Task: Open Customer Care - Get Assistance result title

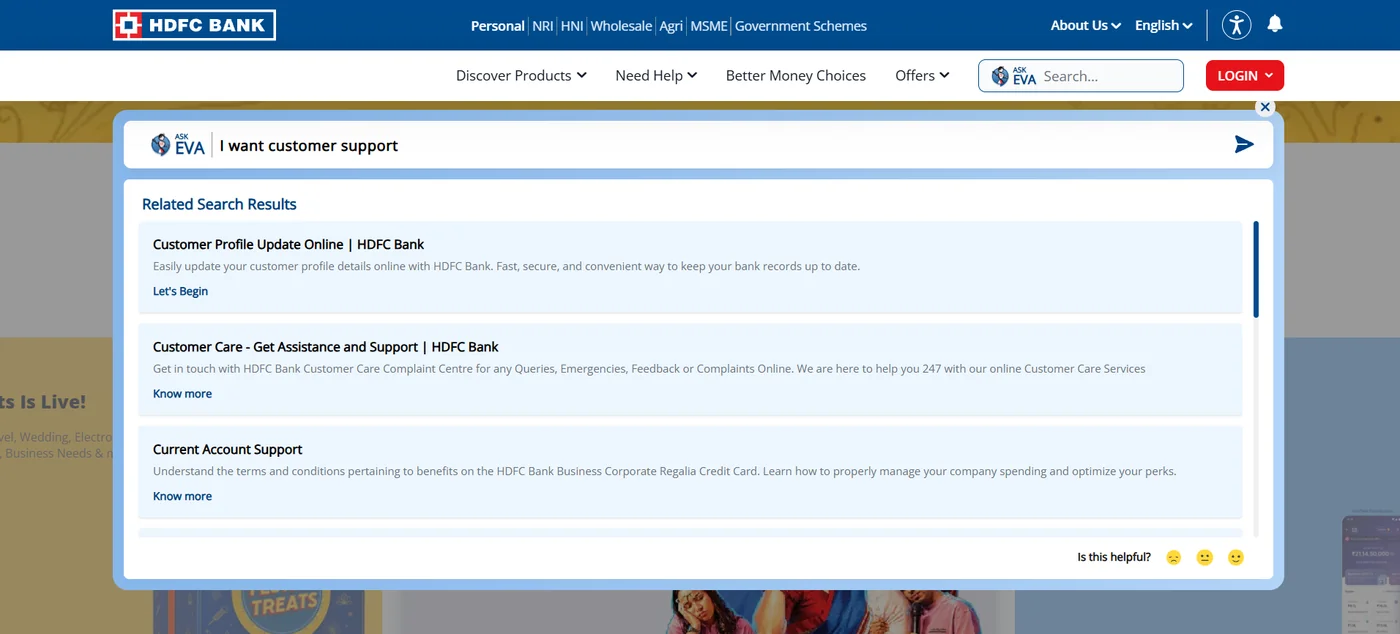Action: pyautogui.click(x=326, y=347)
